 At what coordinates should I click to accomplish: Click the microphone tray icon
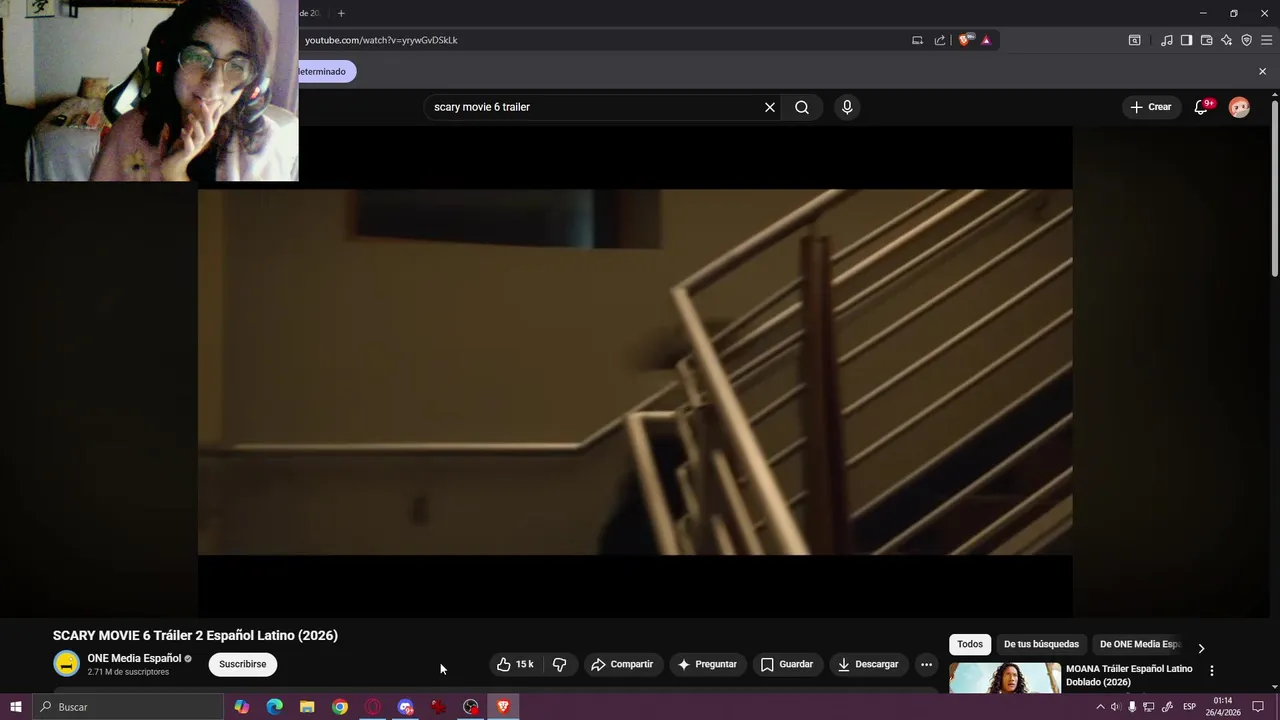1132,707
